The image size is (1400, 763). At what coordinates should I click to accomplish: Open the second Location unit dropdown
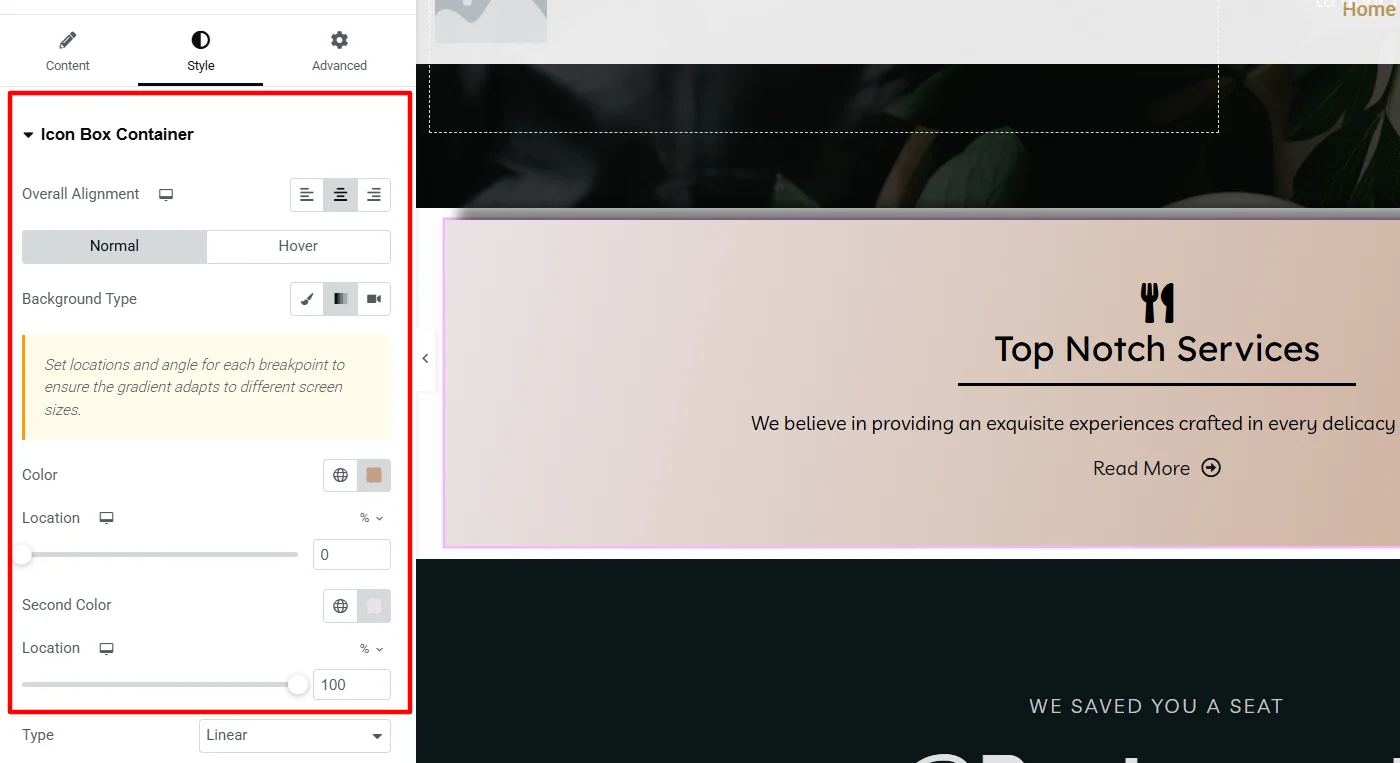click(372, 648)
